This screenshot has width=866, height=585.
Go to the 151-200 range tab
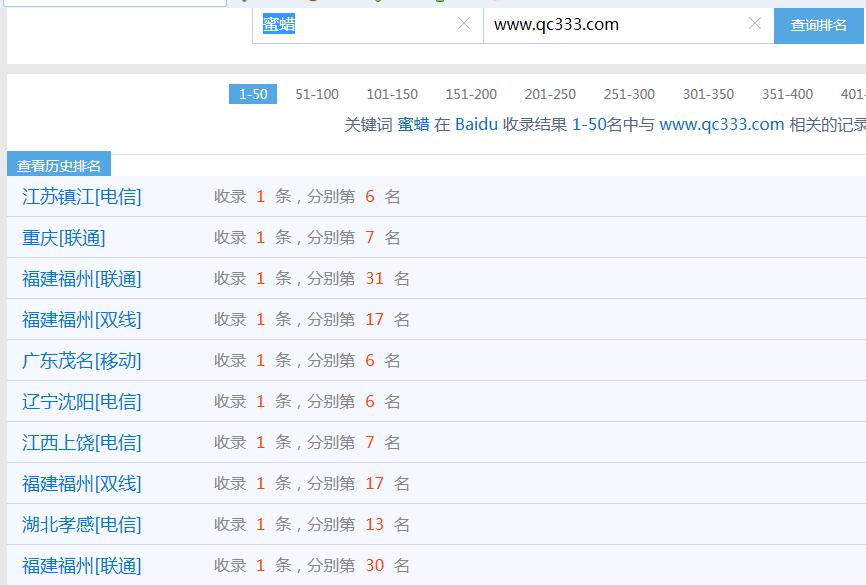point(471,94)
